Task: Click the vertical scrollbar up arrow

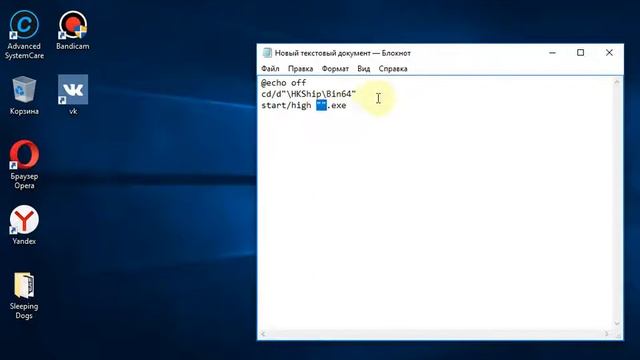Action: pyautogui.click(x=617, y=82)
